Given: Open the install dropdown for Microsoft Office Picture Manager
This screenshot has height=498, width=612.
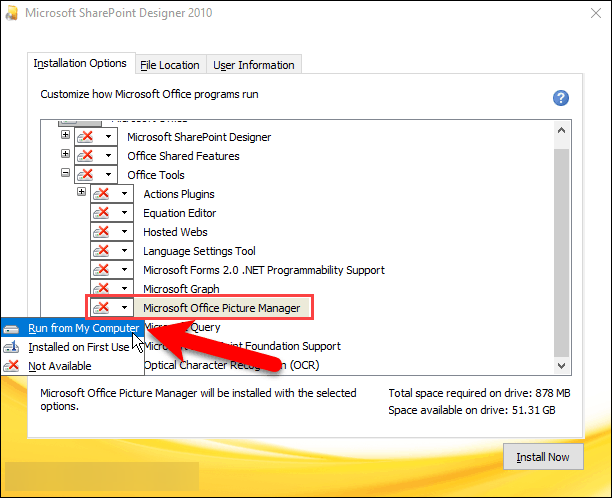Looking at the screenshot, I should pos(125,308).
